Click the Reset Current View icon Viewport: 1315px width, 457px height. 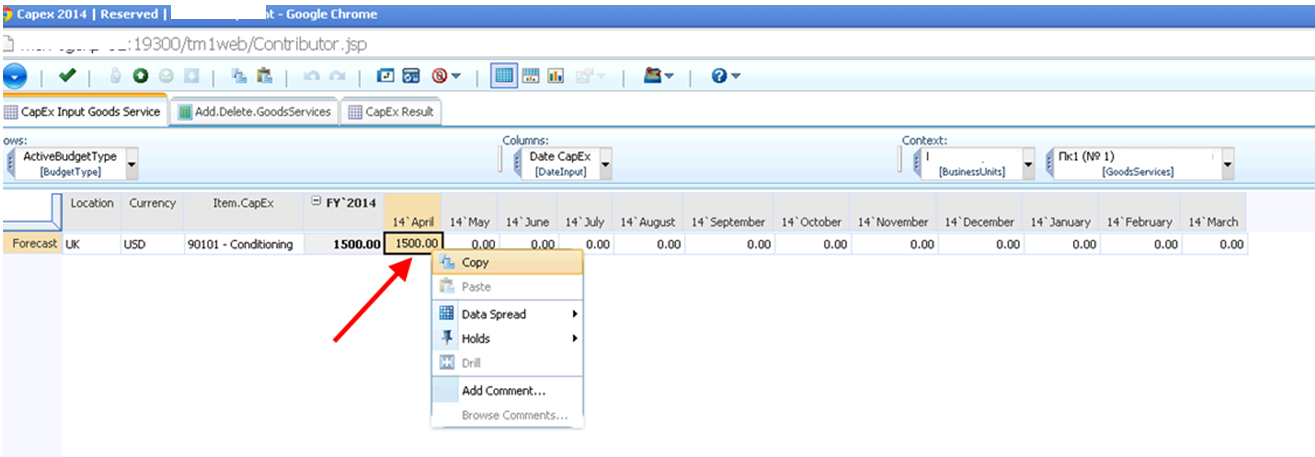click(386, 76)
